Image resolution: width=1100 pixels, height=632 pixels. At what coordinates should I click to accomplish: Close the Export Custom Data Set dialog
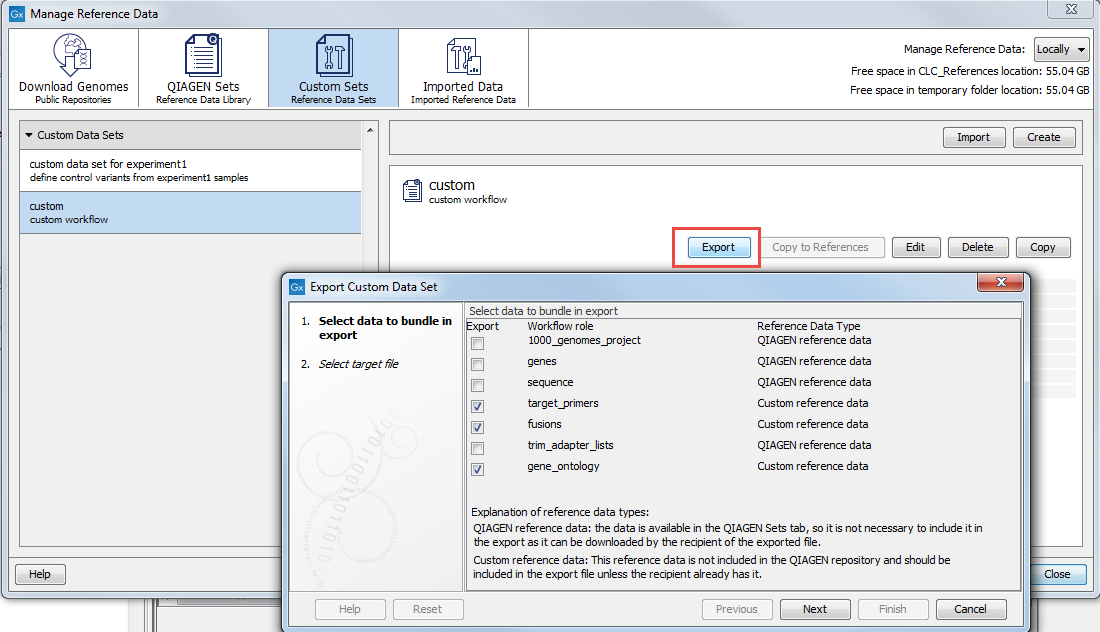(x=1004, y=286)
